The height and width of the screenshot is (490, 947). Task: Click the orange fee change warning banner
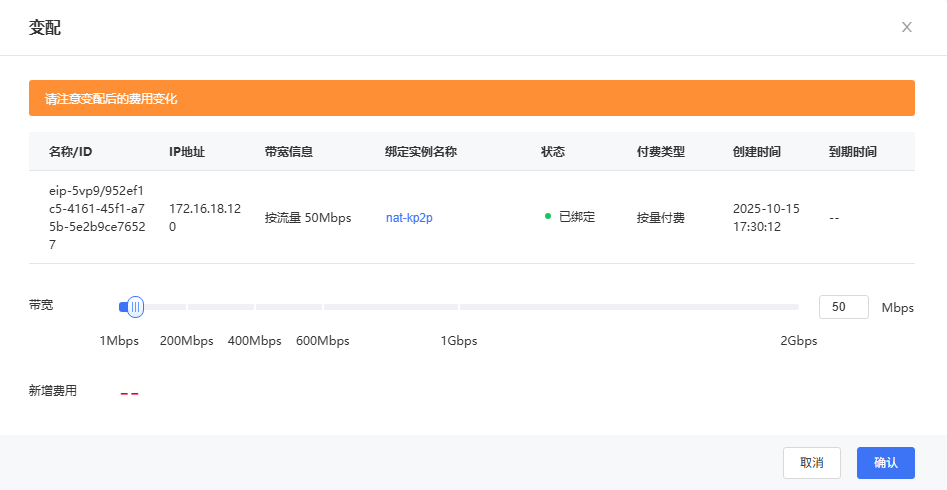tap(471, 99)
